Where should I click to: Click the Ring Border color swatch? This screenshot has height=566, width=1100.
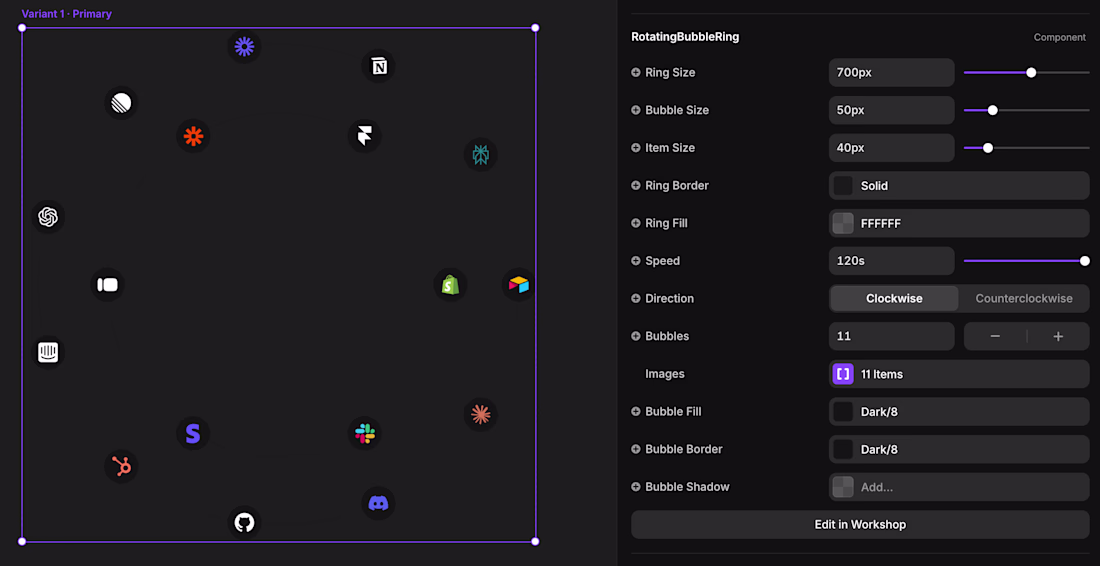pyautogui.click(x=843, y=186)
